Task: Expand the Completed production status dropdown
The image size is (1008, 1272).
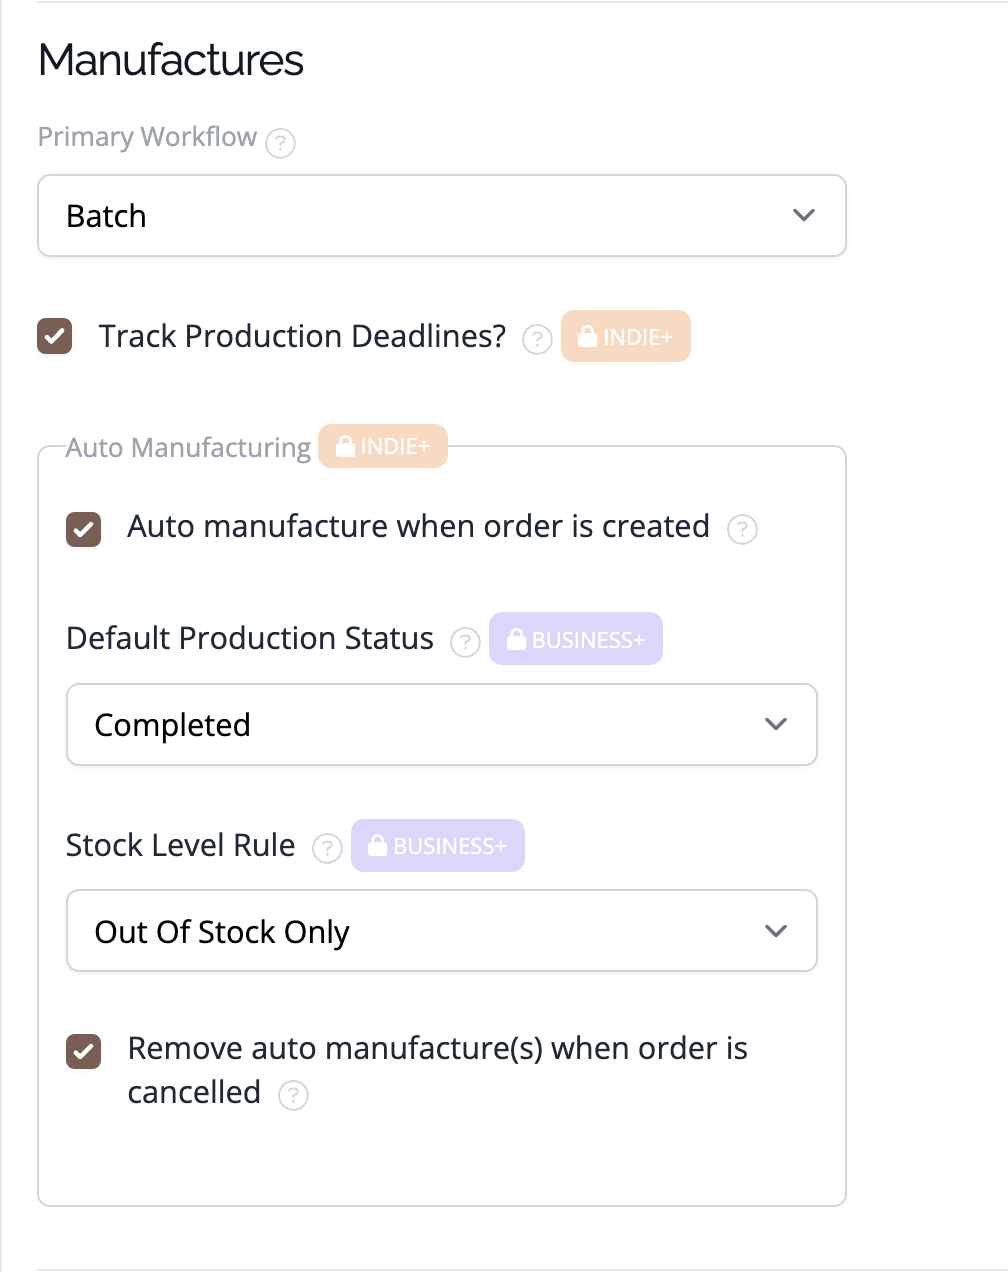Action: click(442, 725)
